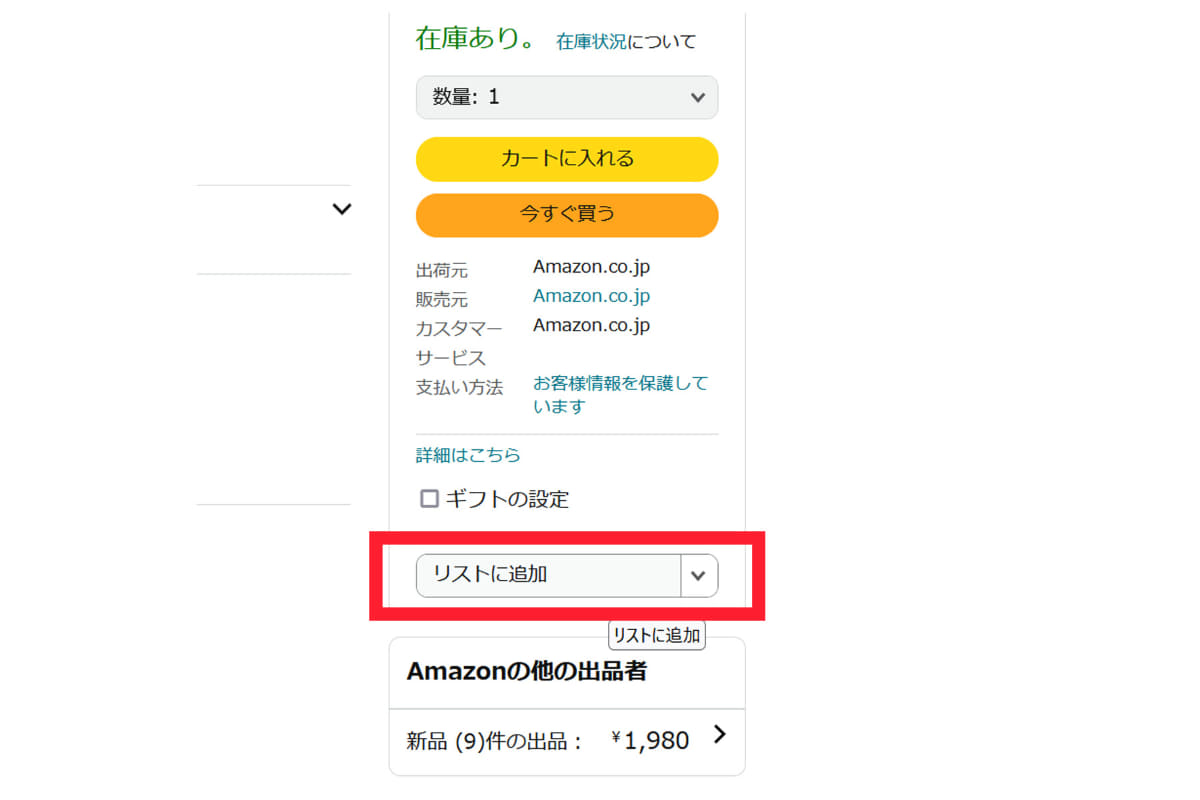
Task: Click the 支払い方法 label
Action: click(x=459, y=387)
